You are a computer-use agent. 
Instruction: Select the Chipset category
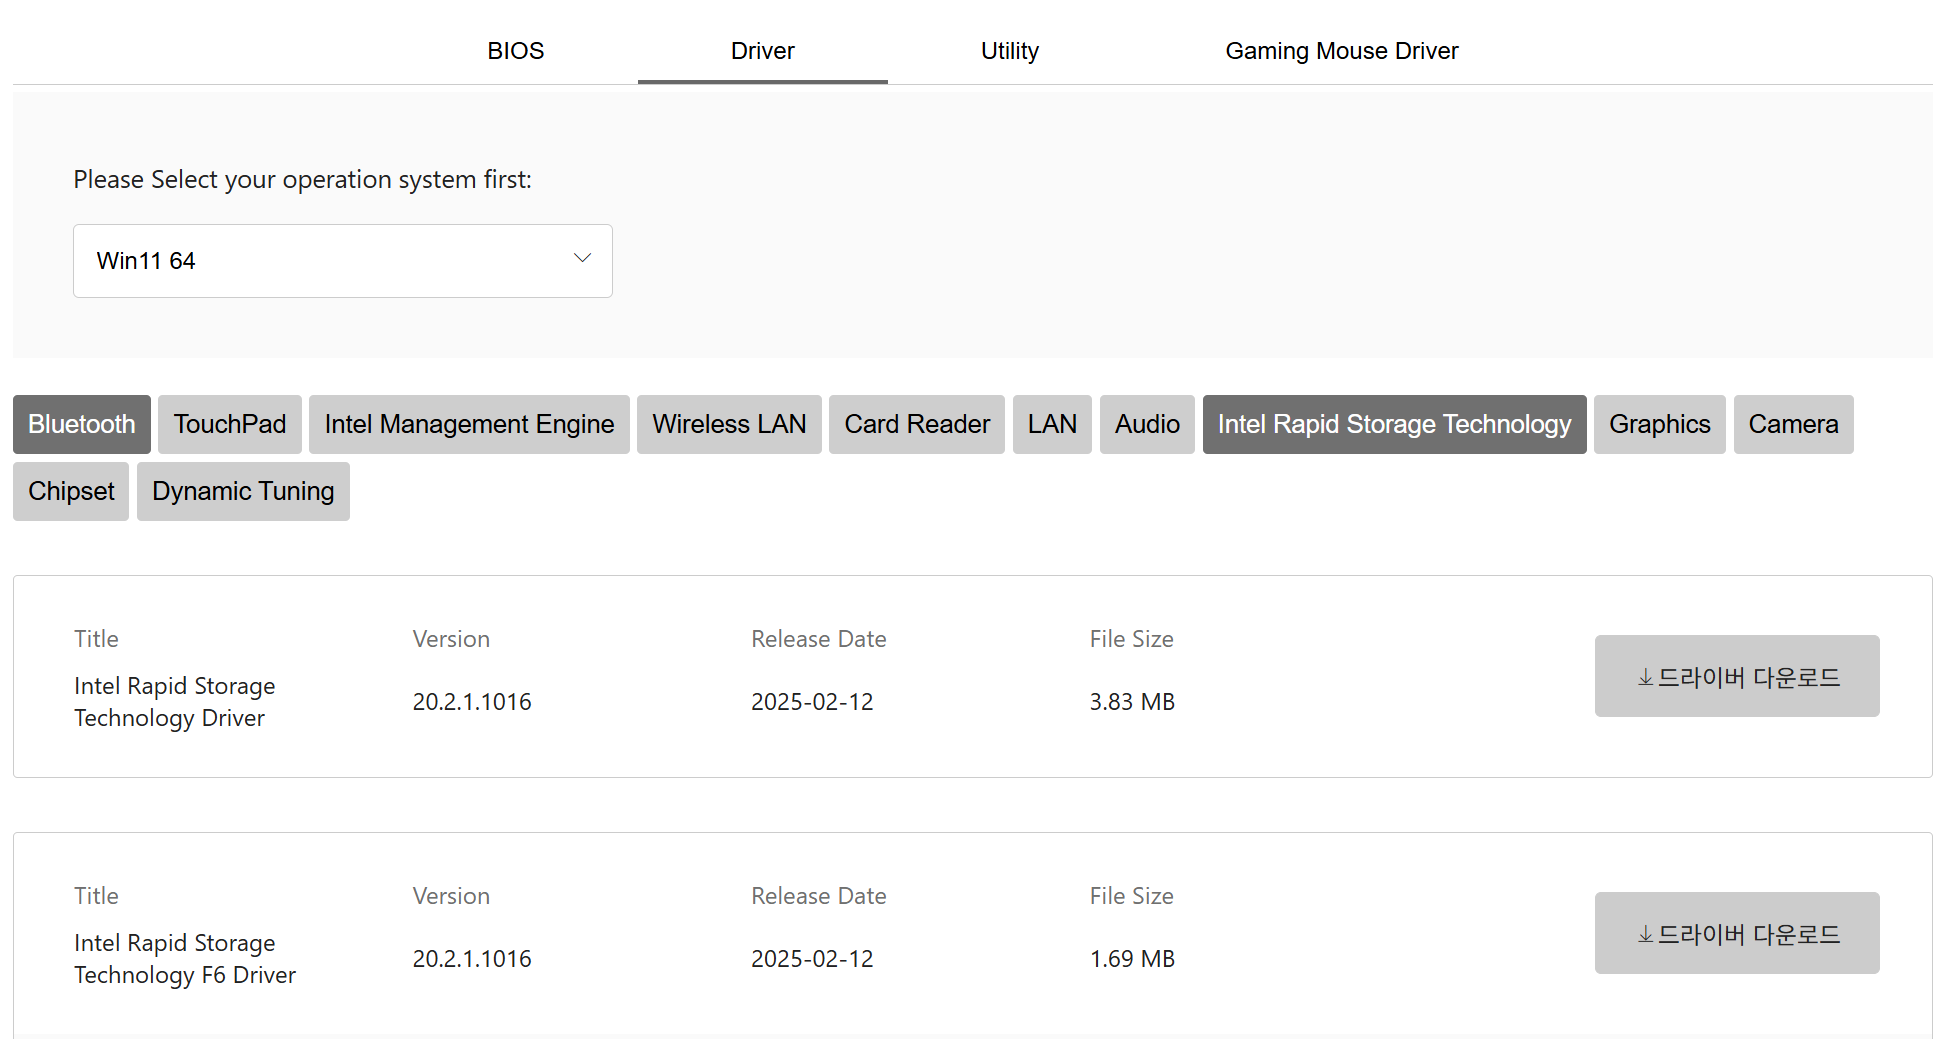pyautogui.click(x=71, y=491)
